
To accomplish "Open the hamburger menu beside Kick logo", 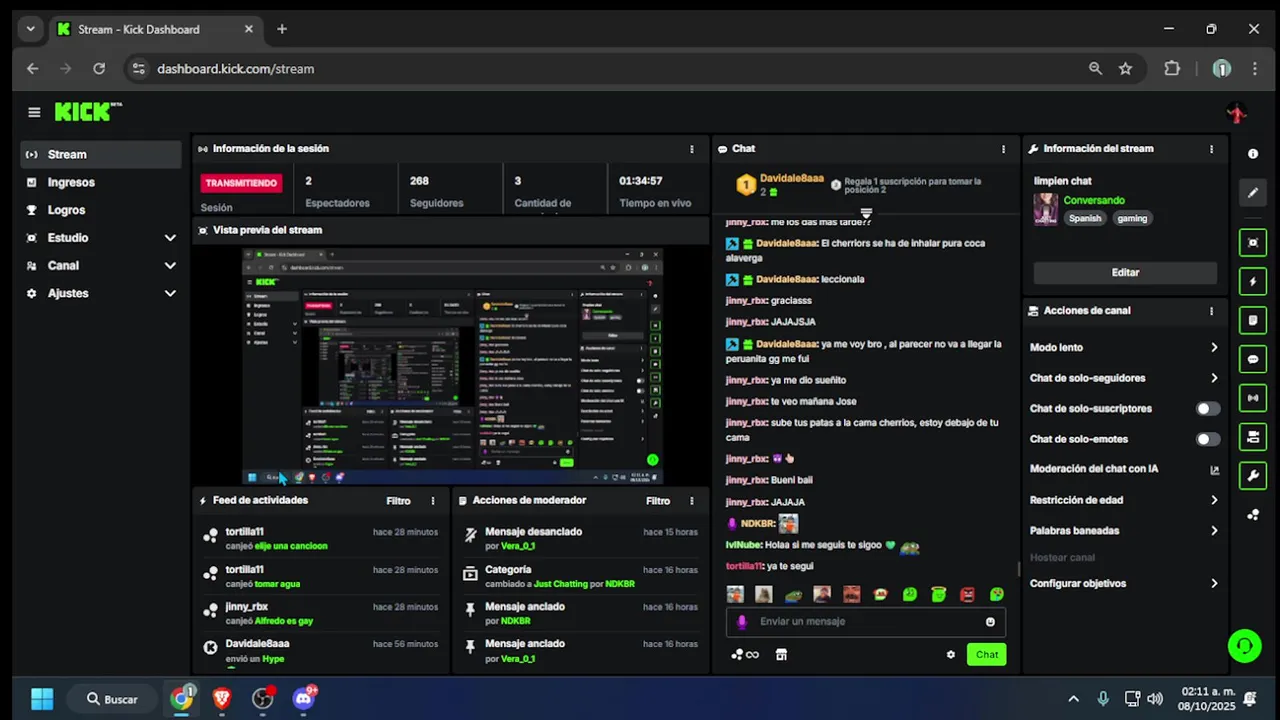I will [x=34, y=113].
